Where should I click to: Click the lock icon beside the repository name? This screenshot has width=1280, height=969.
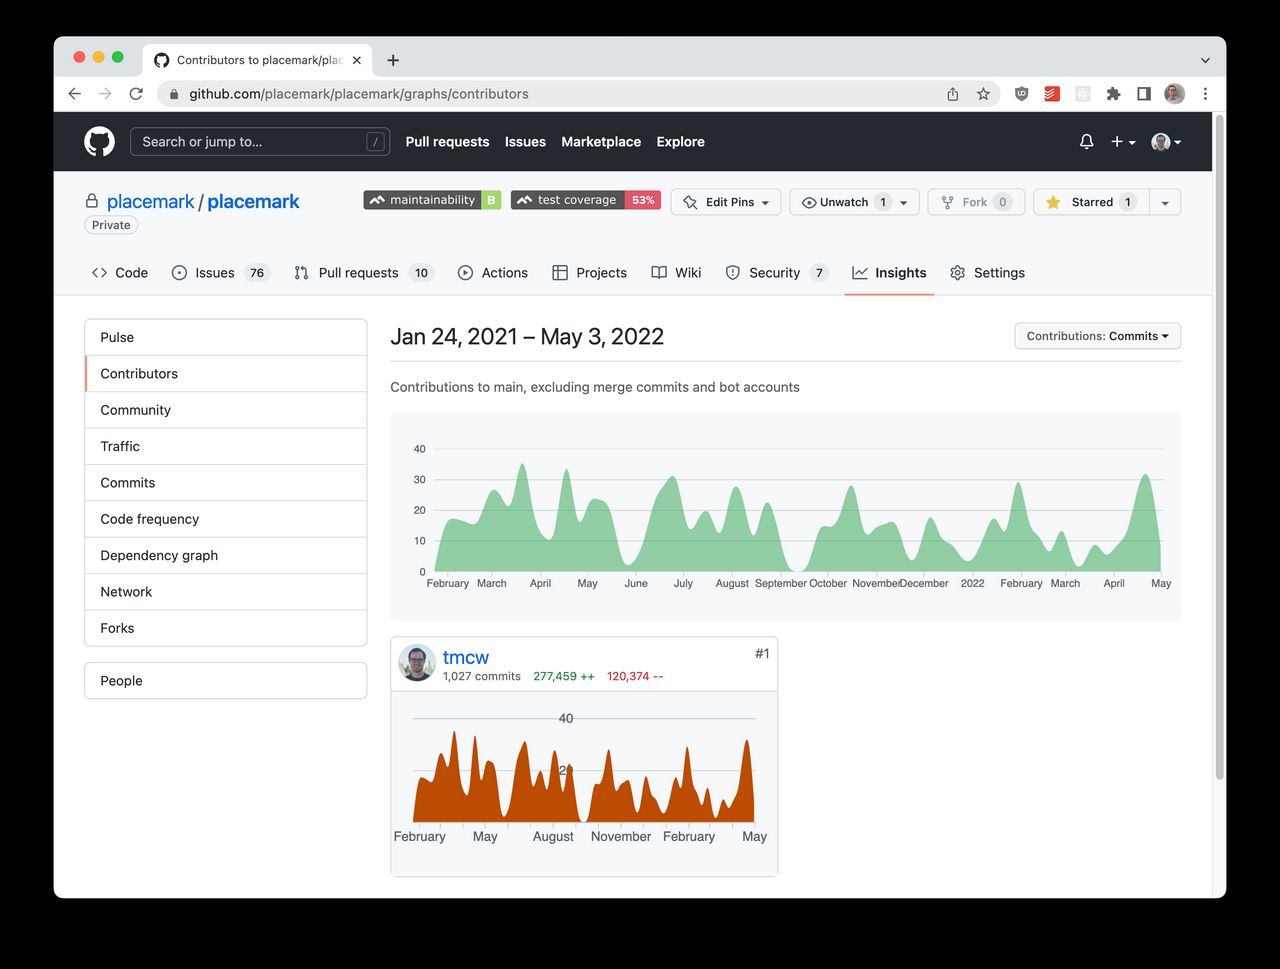tap(90, 201)
